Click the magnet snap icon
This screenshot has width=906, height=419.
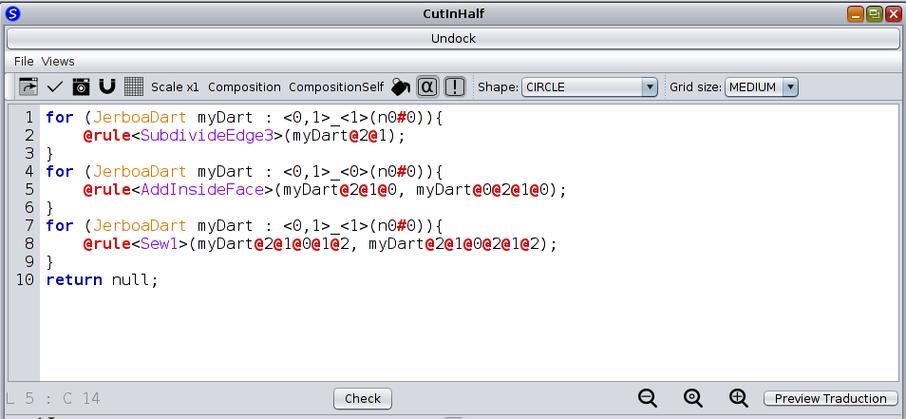click(107, 87)
